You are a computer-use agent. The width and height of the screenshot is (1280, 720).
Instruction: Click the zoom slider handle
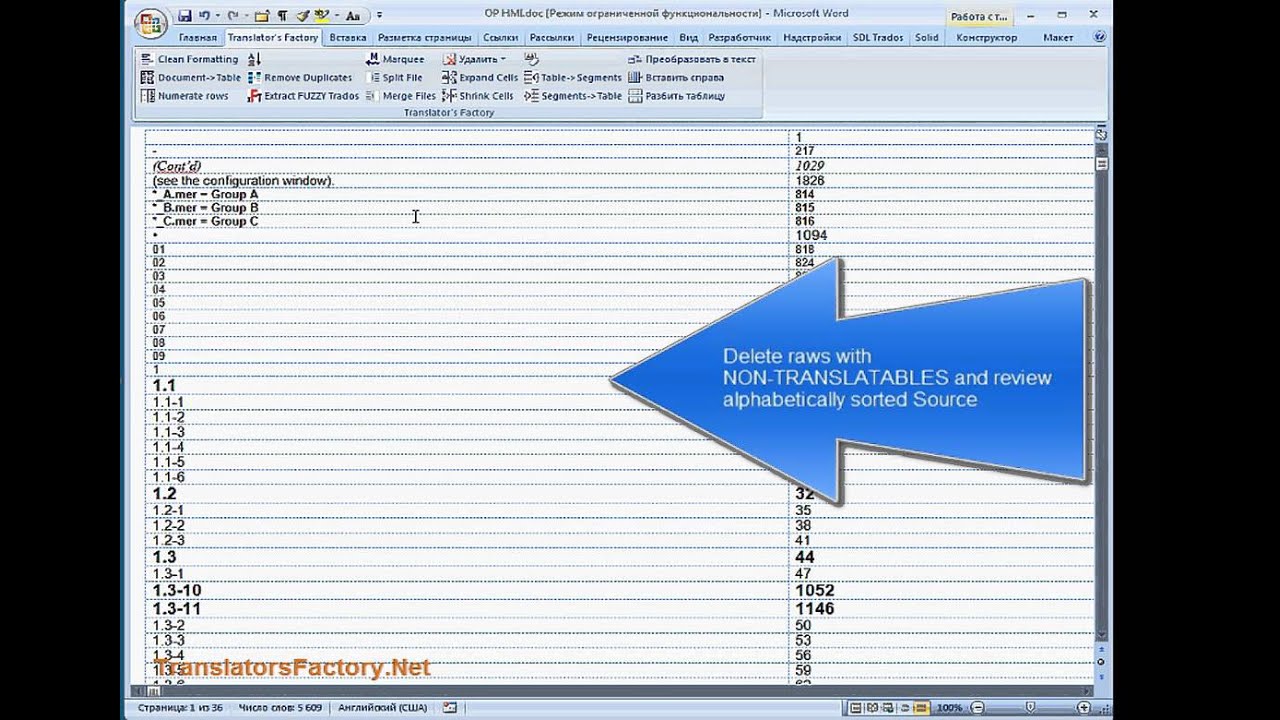coord(1030,707)
